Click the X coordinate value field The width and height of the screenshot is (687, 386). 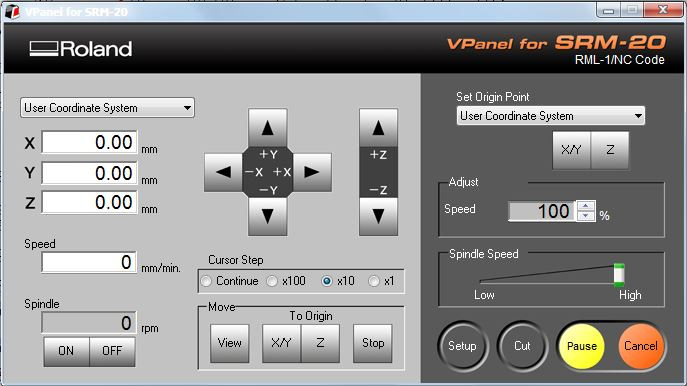(89, 142)
